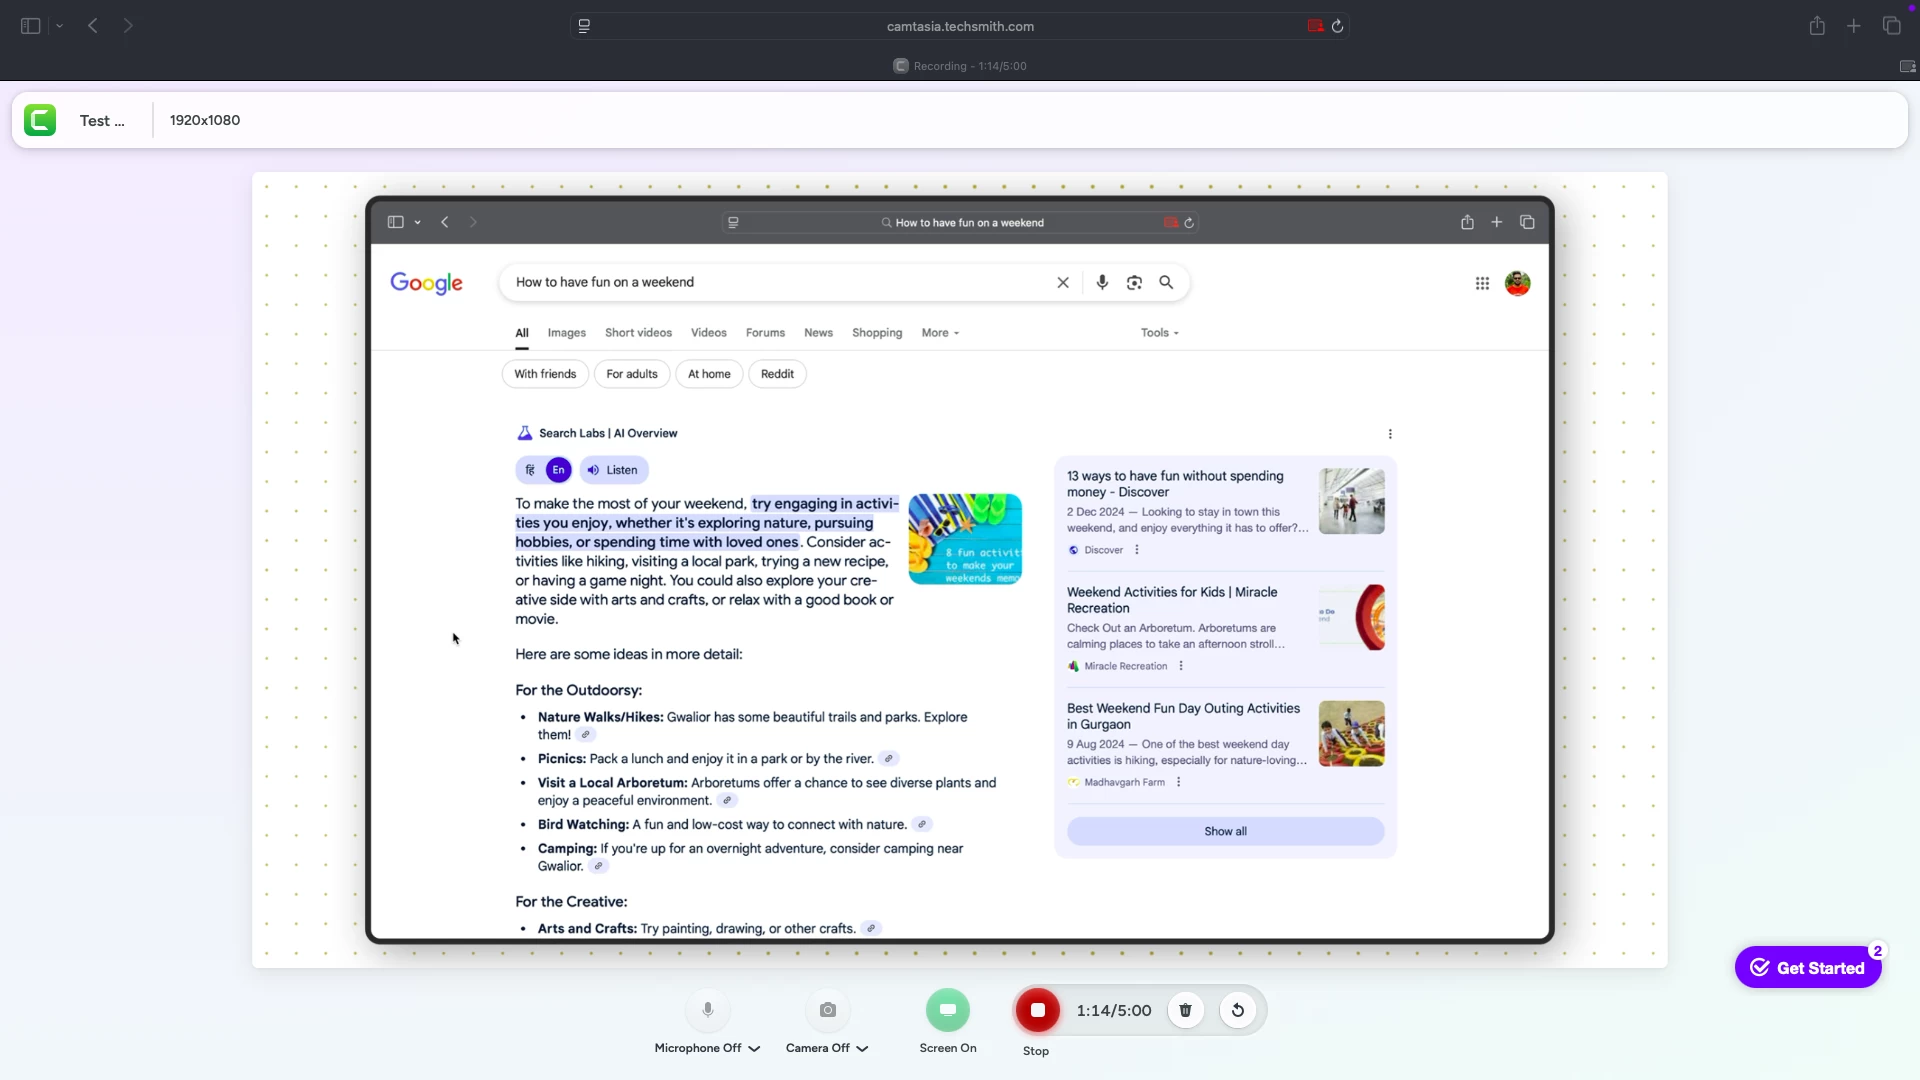Restart recording with the circular arrow icon
The image size is (1920, 1080).
pos(1238,1010)
